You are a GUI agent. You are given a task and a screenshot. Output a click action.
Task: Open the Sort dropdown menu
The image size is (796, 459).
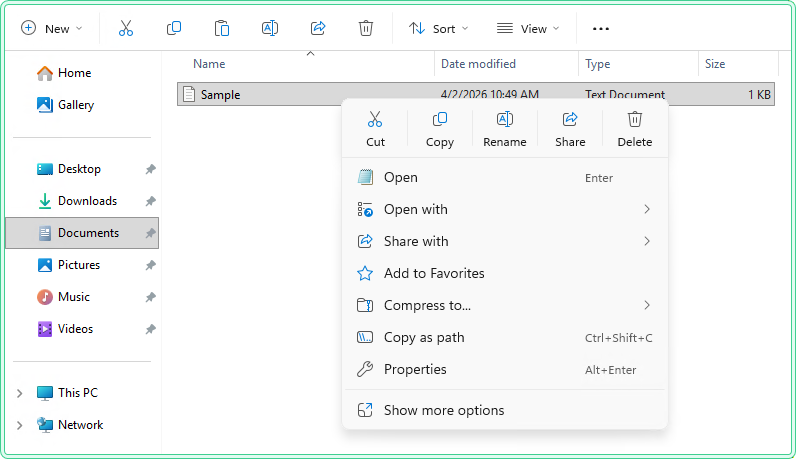pyautogui.click(x=439, y=28)
